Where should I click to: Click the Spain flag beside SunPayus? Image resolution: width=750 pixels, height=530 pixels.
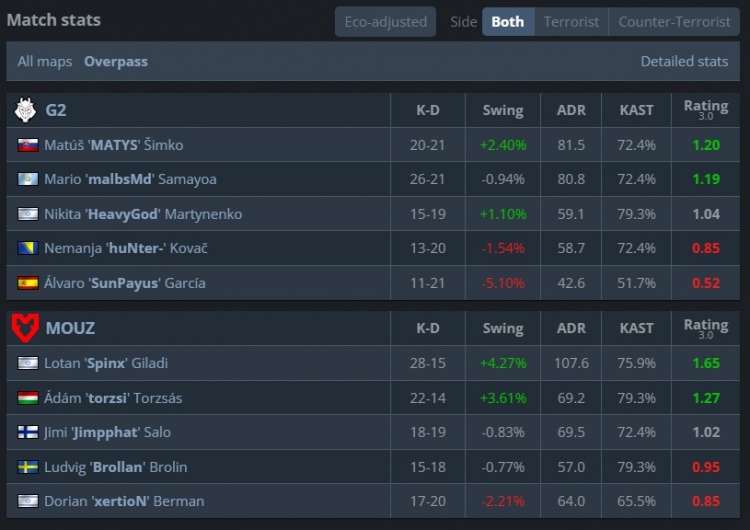[28, 283]
